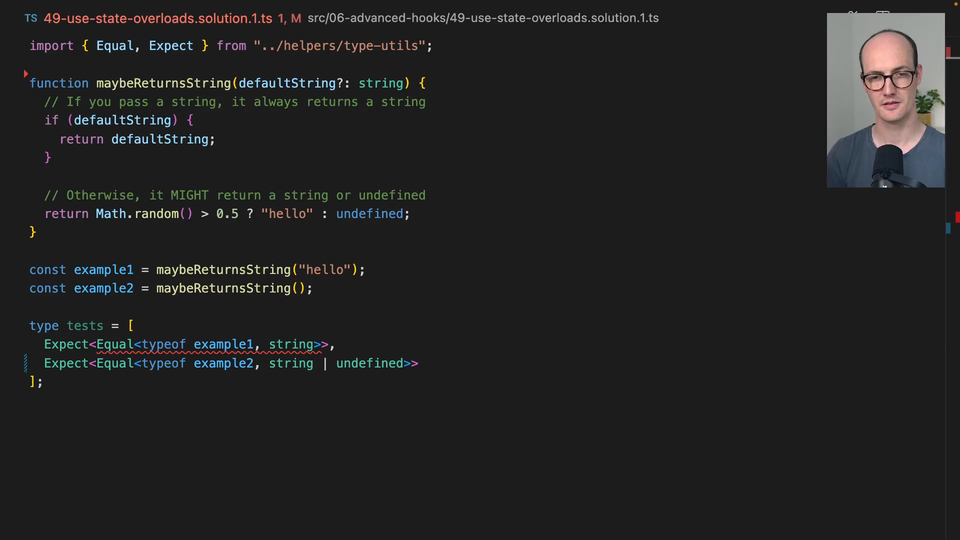Select the 49-use-state-overloads.solution.1.ts tab title
Screen dimensions: 960x540
pyautogui.click(x=158, y=18)
